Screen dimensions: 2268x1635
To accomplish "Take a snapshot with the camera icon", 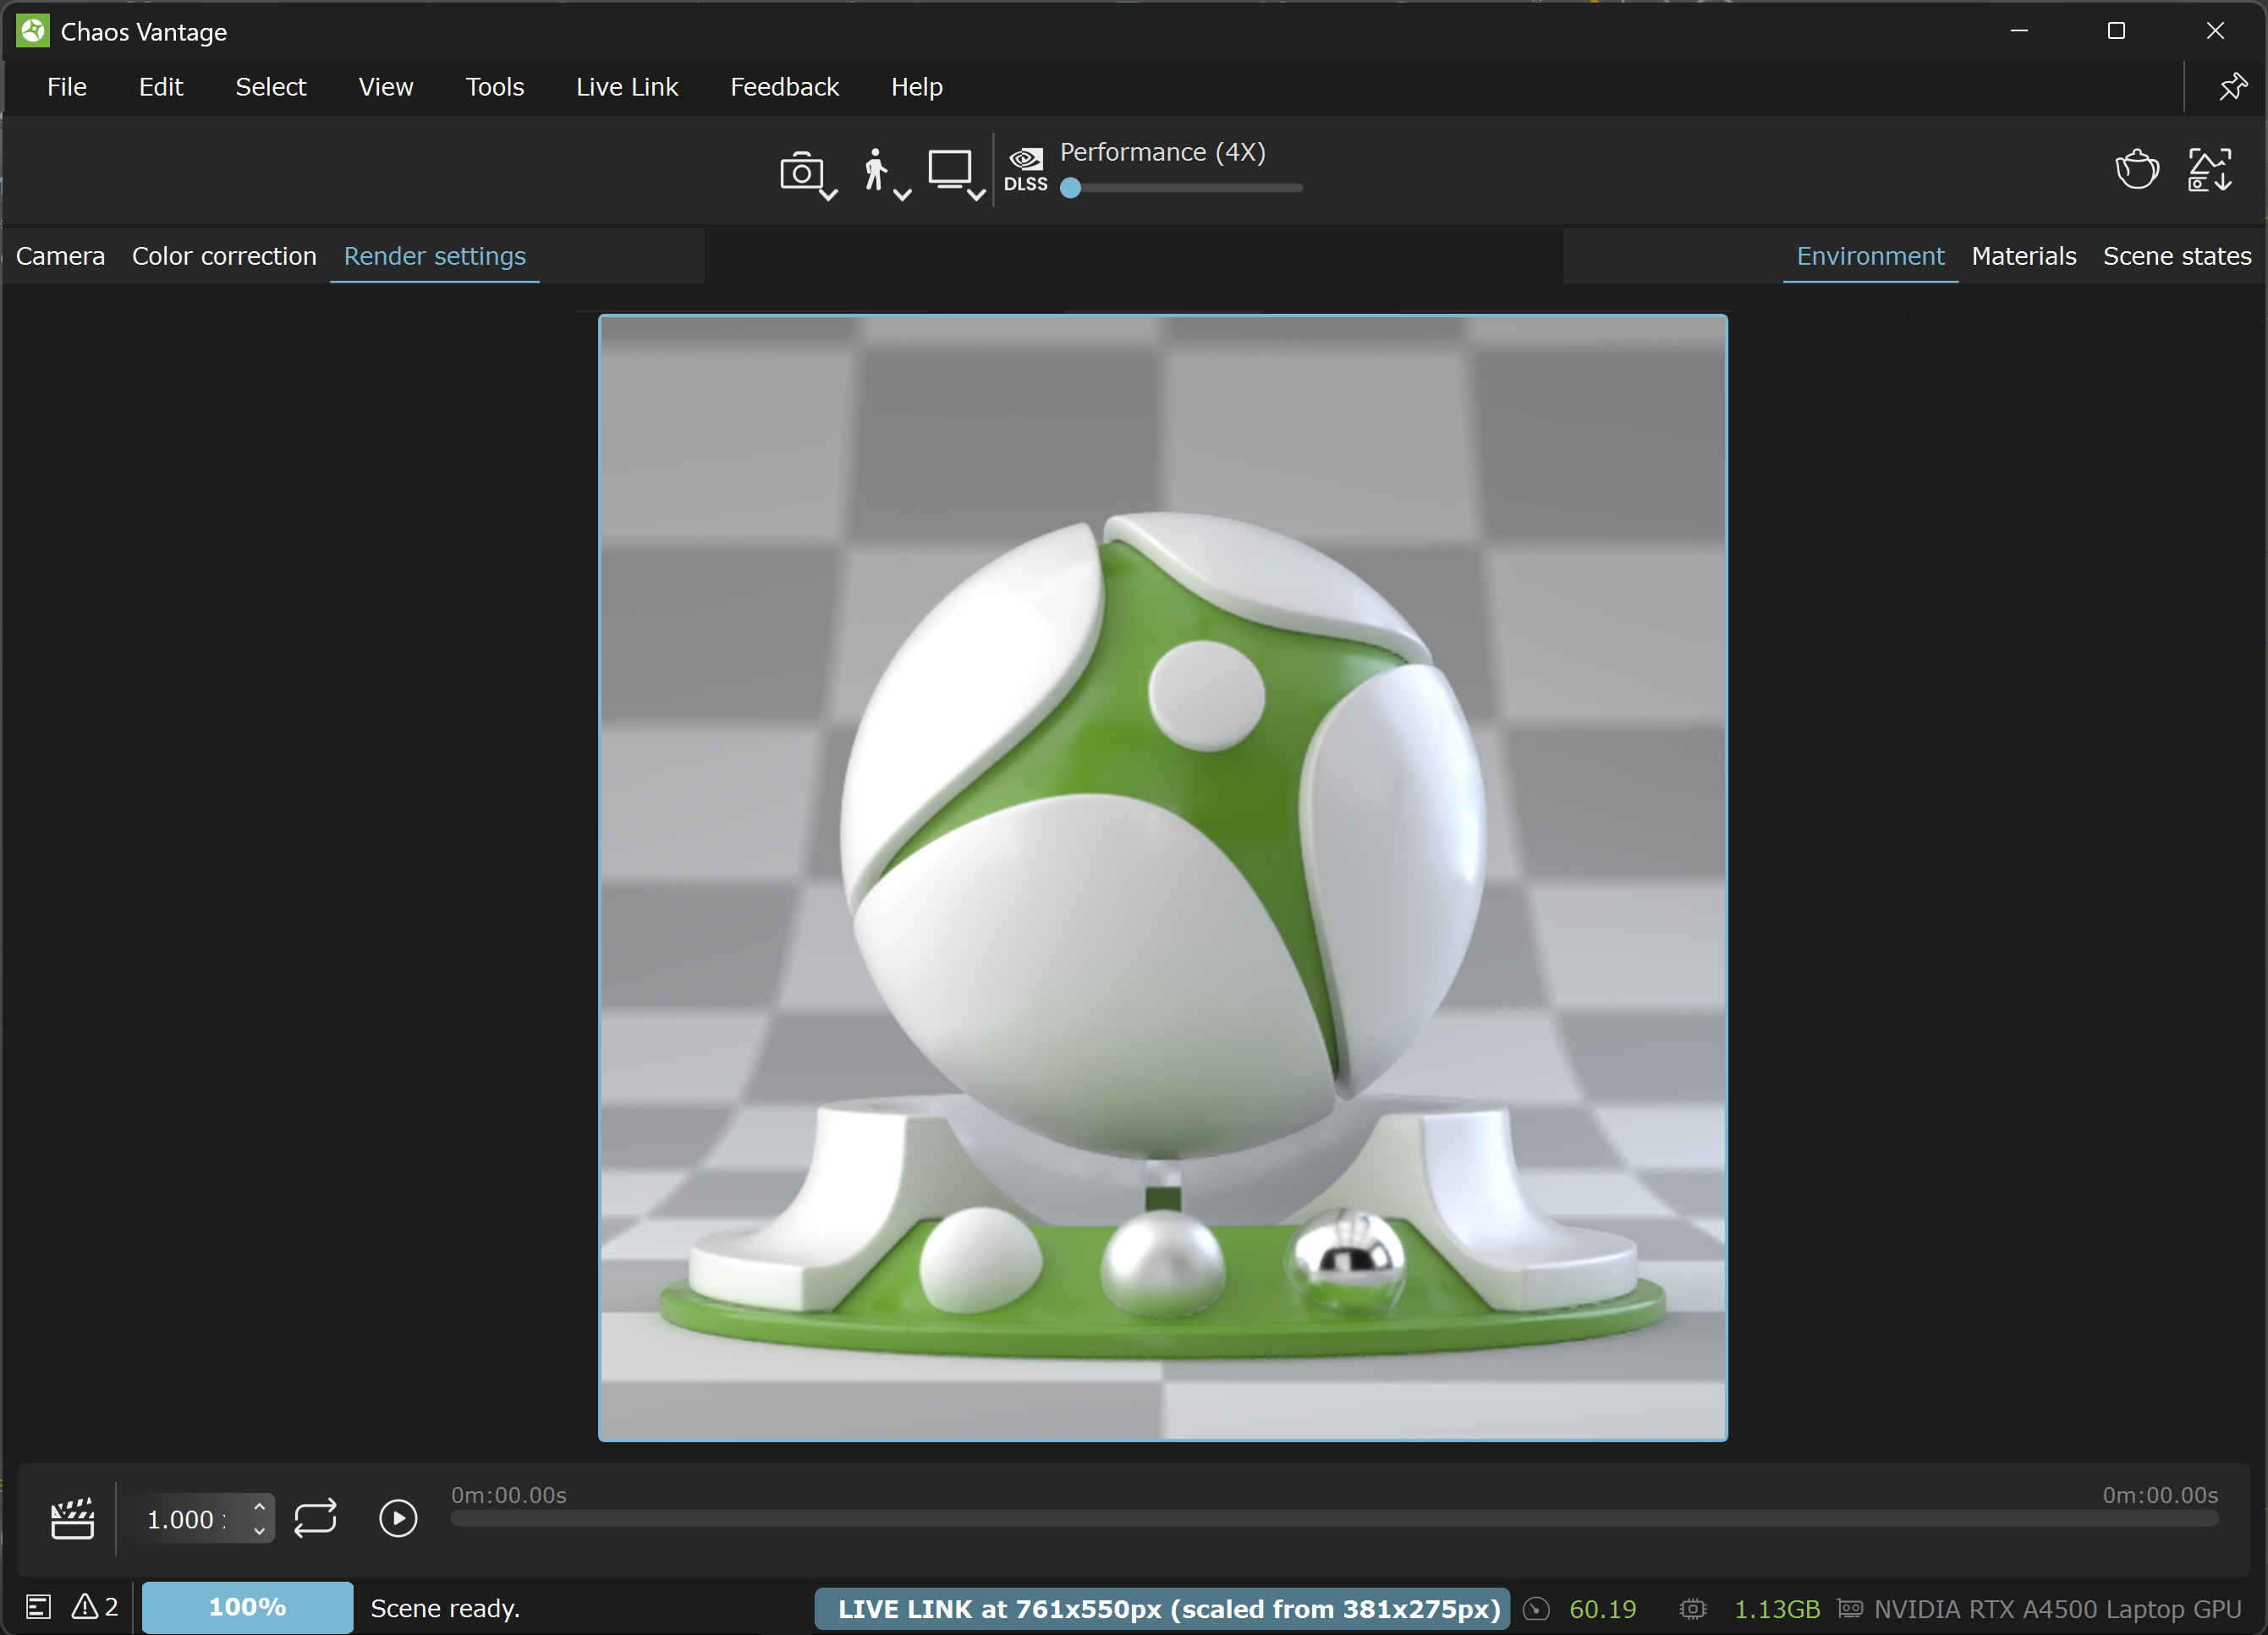I will (x=800, y=172).
